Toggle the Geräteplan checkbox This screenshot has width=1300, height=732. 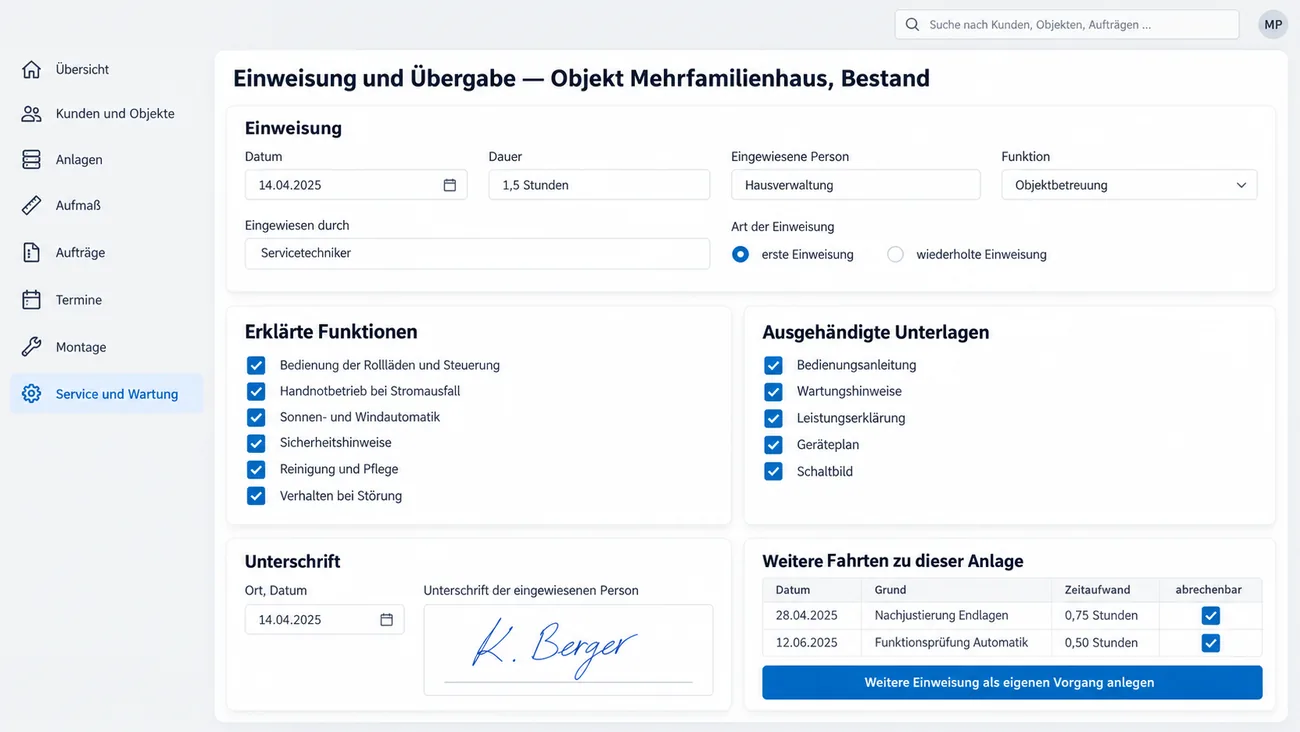[773, 445]
